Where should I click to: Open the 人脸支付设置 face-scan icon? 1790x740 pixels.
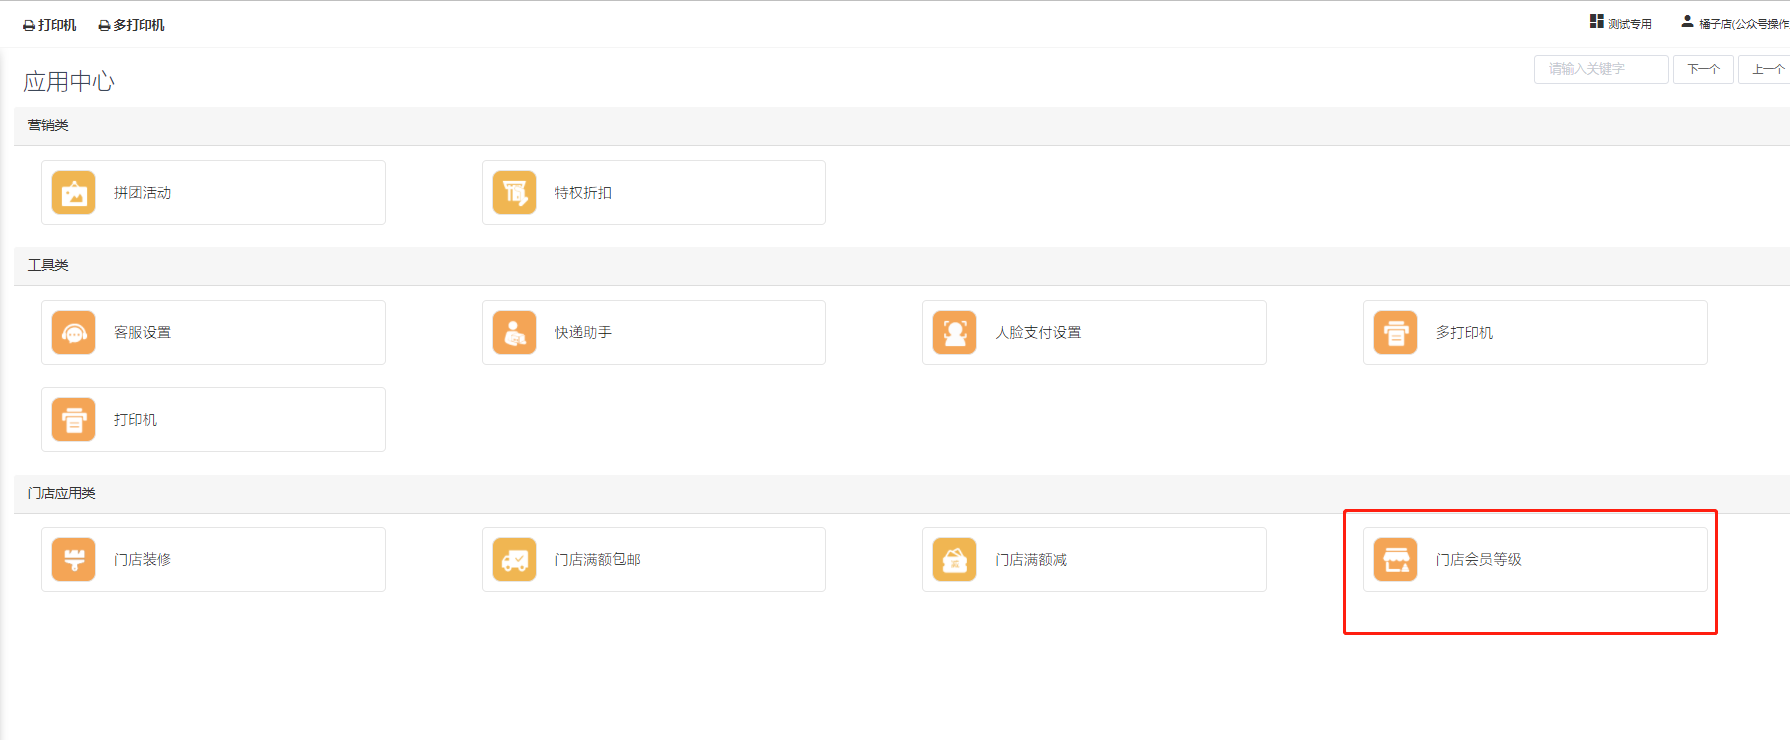[955, 333]
